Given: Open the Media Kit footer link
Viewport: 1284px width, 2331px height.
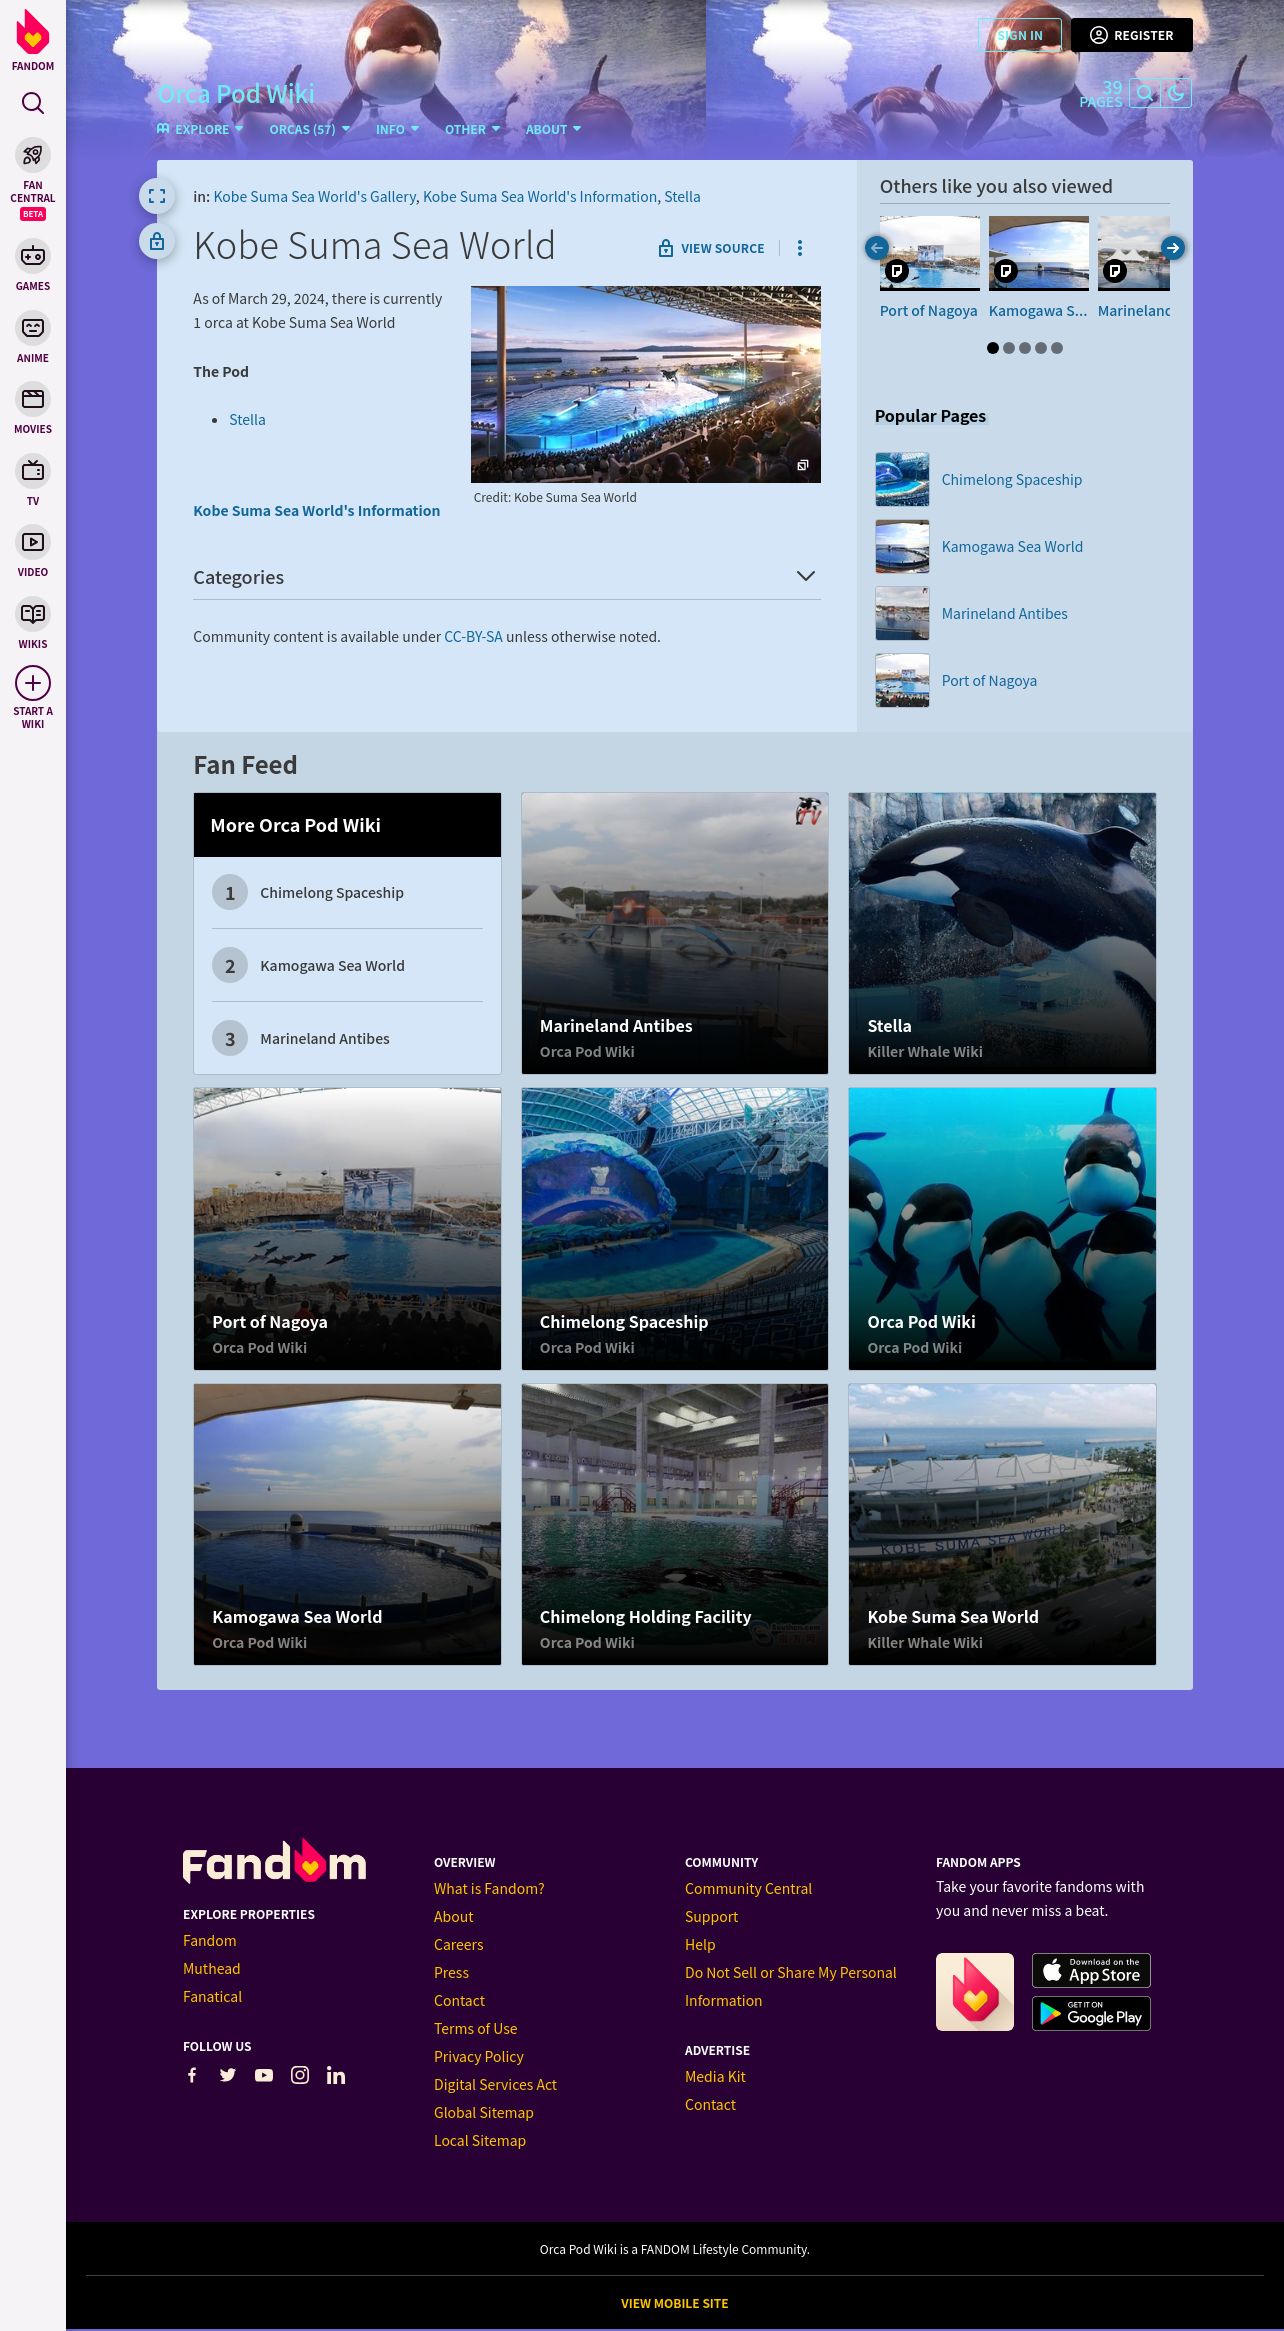Looking at the screenshot, I should [x=715, y=2077].
